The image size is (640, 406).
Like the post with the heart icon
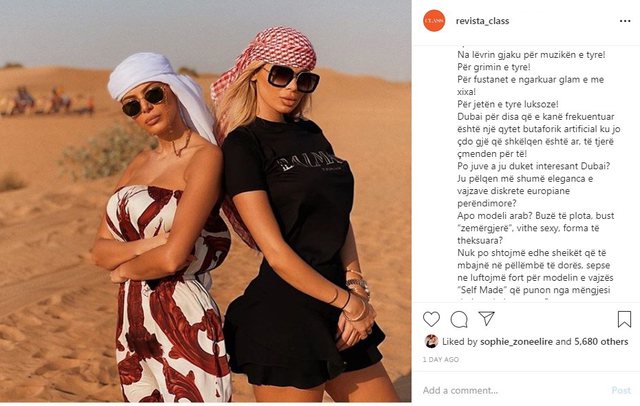tap(431, 319)
